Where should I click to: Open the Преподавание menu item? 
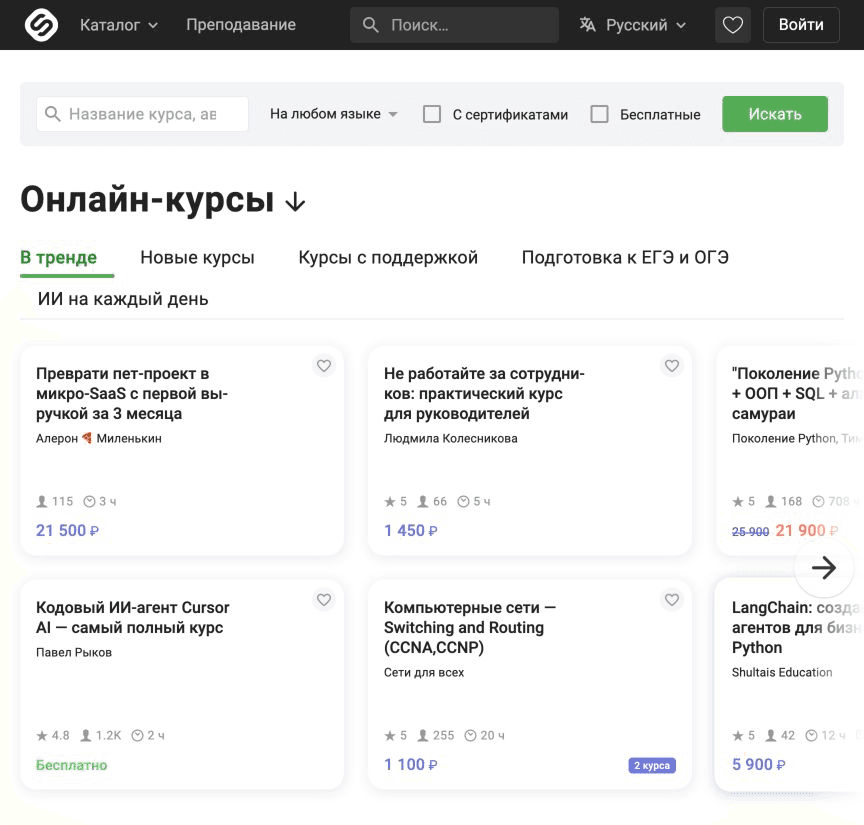pyautogui.click(x=241, y=25)
